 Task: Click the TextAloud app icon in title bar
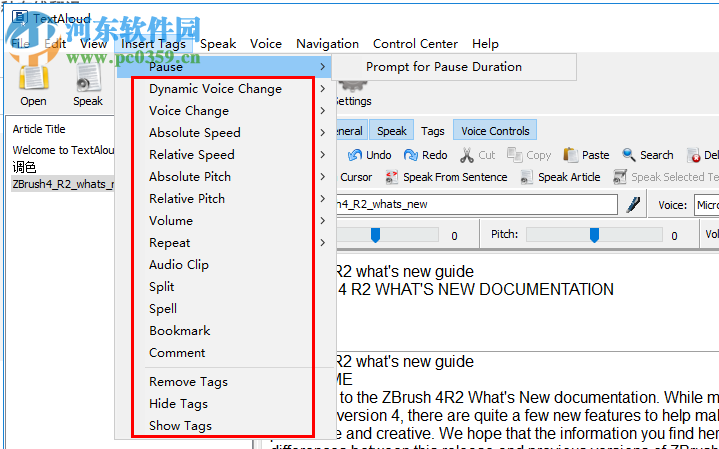20,17
